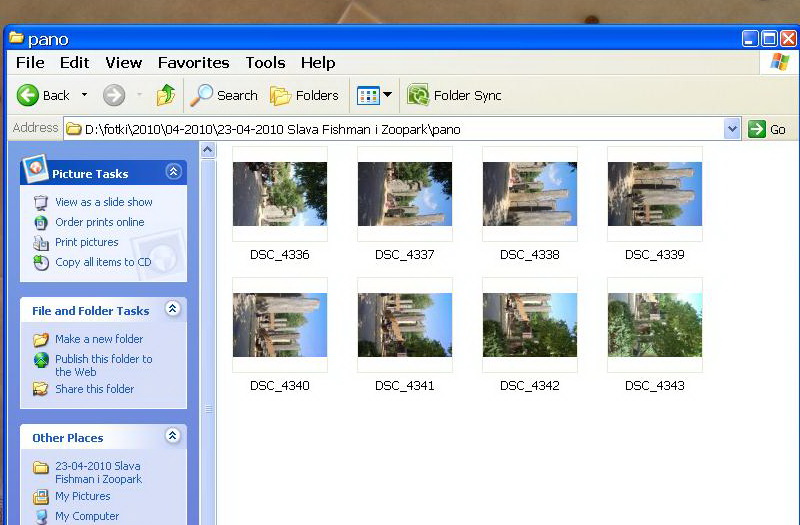Collapse the Picture Tasks panel

tap(173, 172)
